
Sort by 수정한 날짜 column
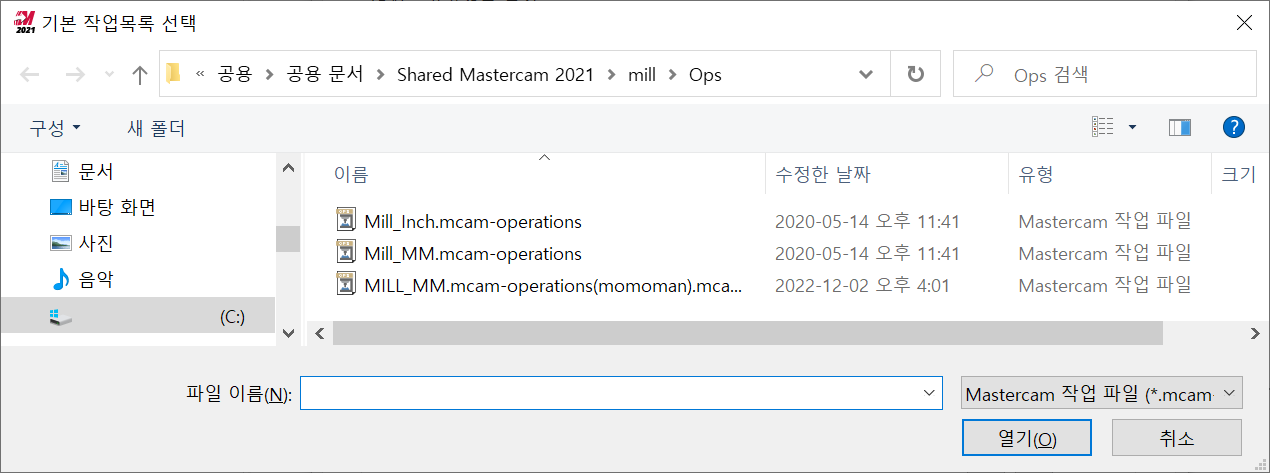(823, 174)
